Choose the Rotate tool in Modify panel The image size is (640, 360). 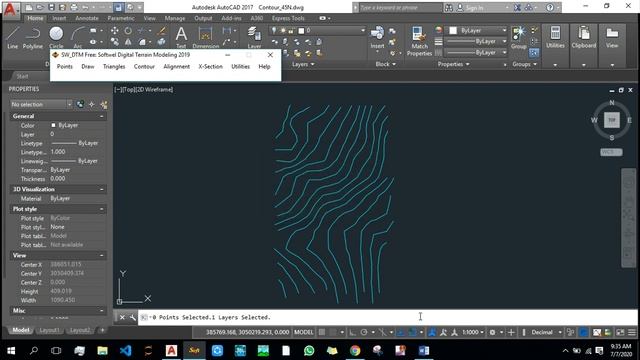[x=128, y=31]
